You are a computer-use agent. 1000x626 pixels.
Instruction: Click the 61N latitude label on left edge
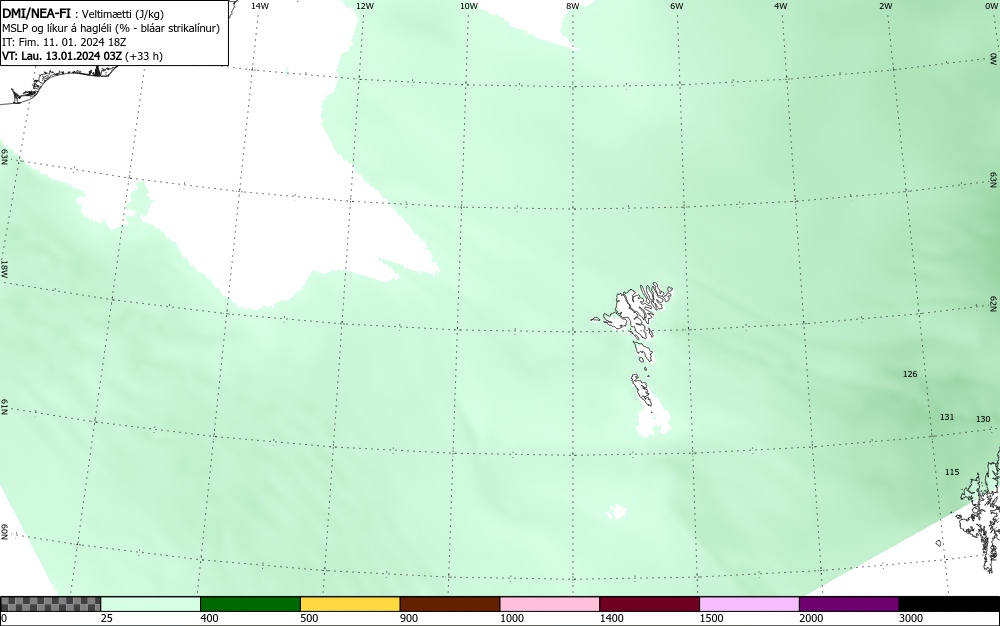pos(4,407)
